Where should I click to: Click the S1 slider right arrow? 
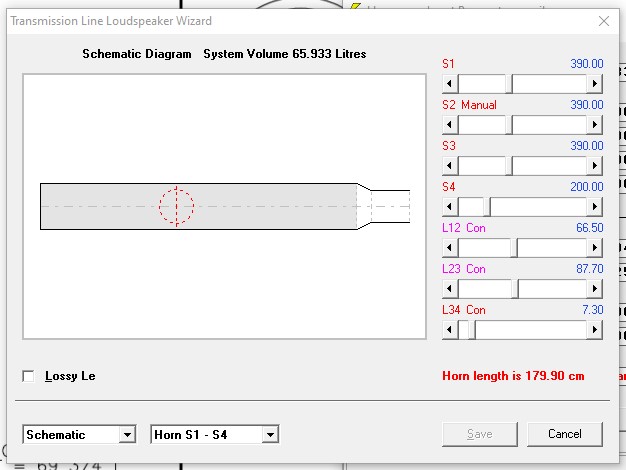(x=594, y=84)
